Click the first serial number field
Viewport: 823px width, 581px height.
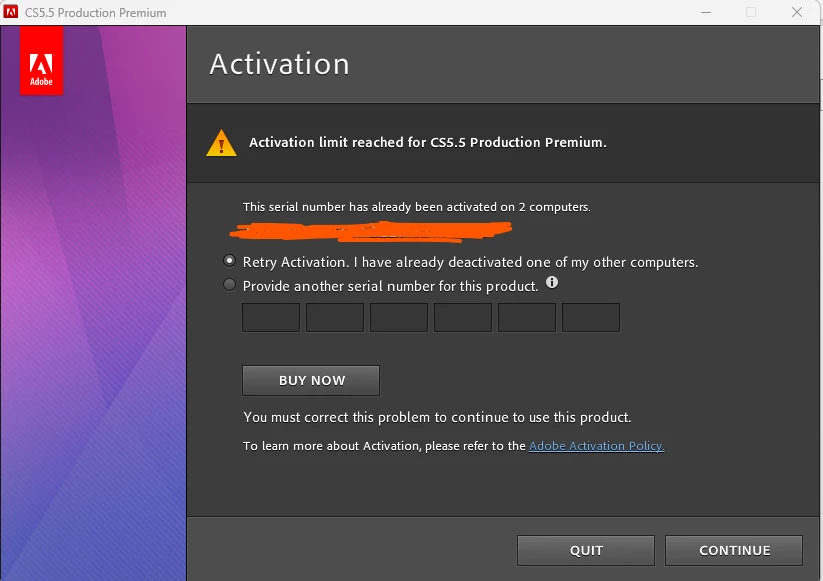click(271, 318)
